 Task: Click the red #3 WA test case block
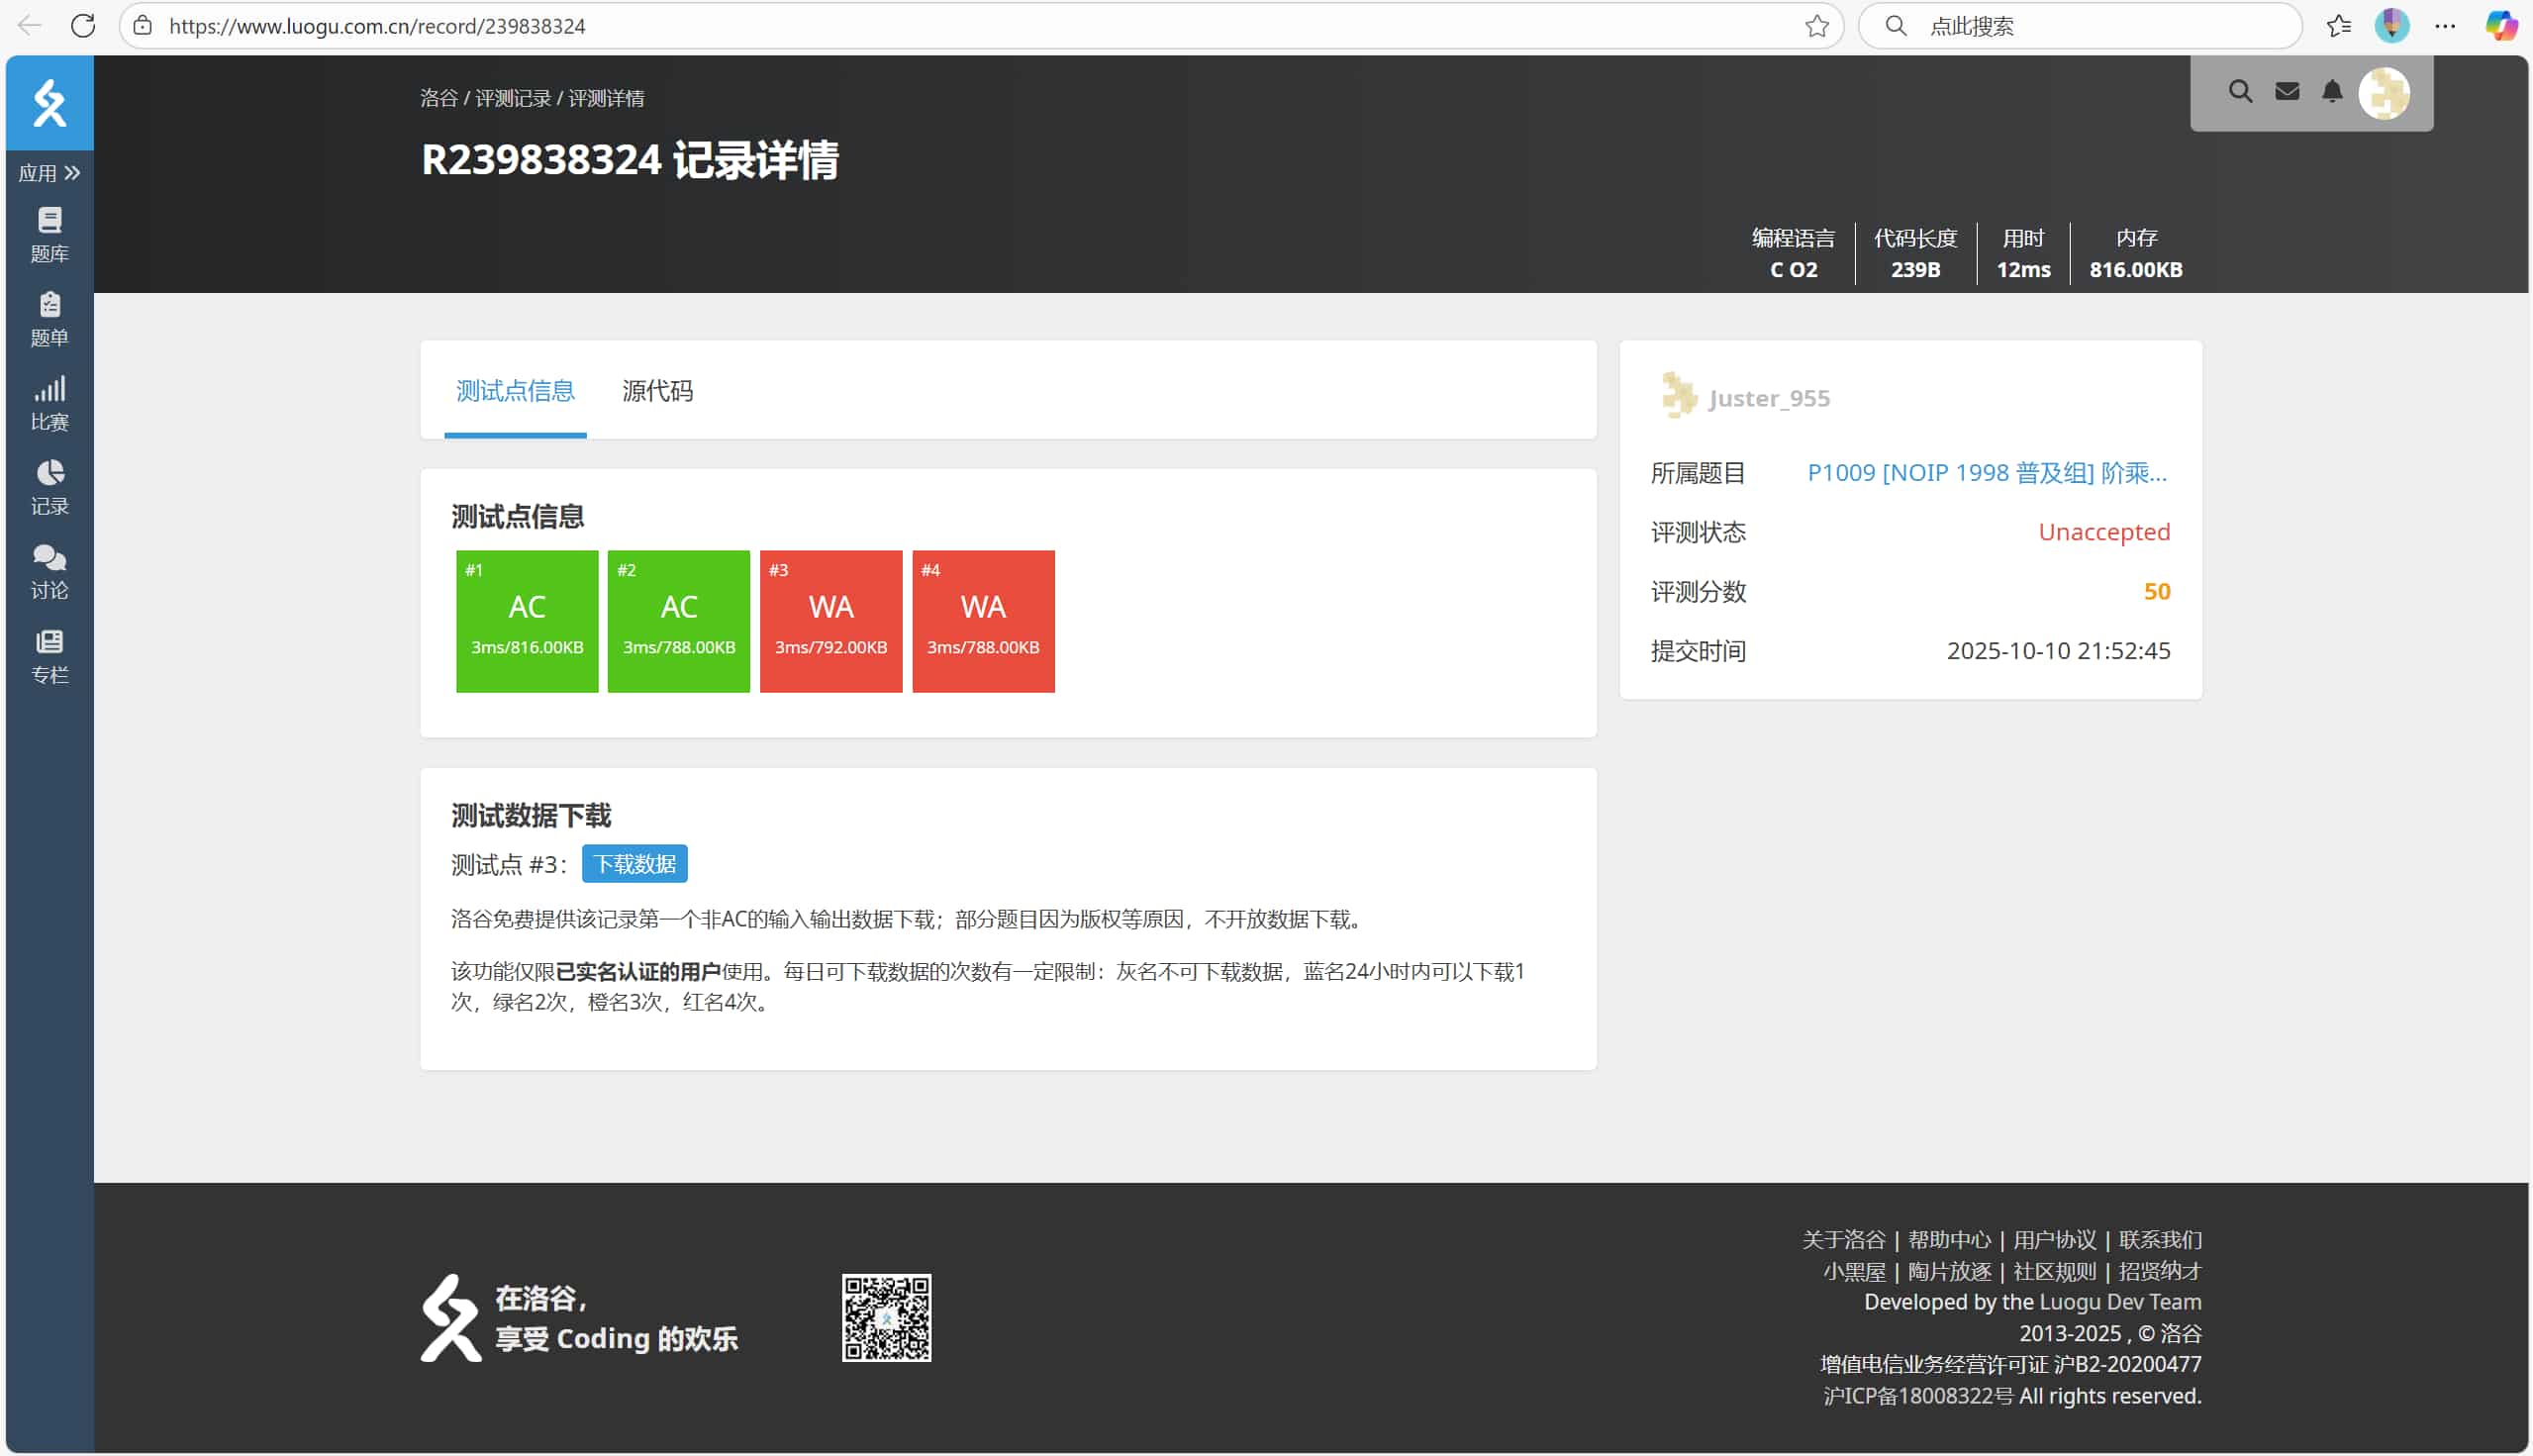(x=830, y=621)
